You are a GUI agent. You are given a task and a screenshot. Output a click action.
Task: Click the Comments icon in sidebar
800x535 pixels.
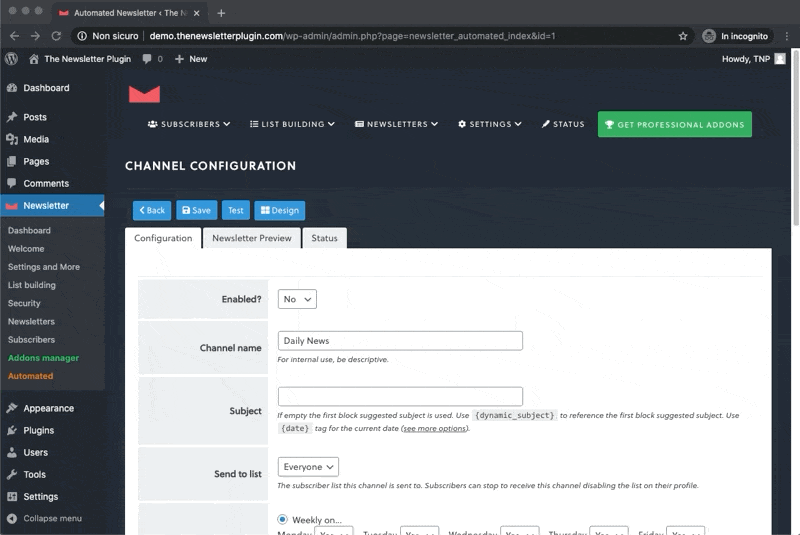click(12, 183)
